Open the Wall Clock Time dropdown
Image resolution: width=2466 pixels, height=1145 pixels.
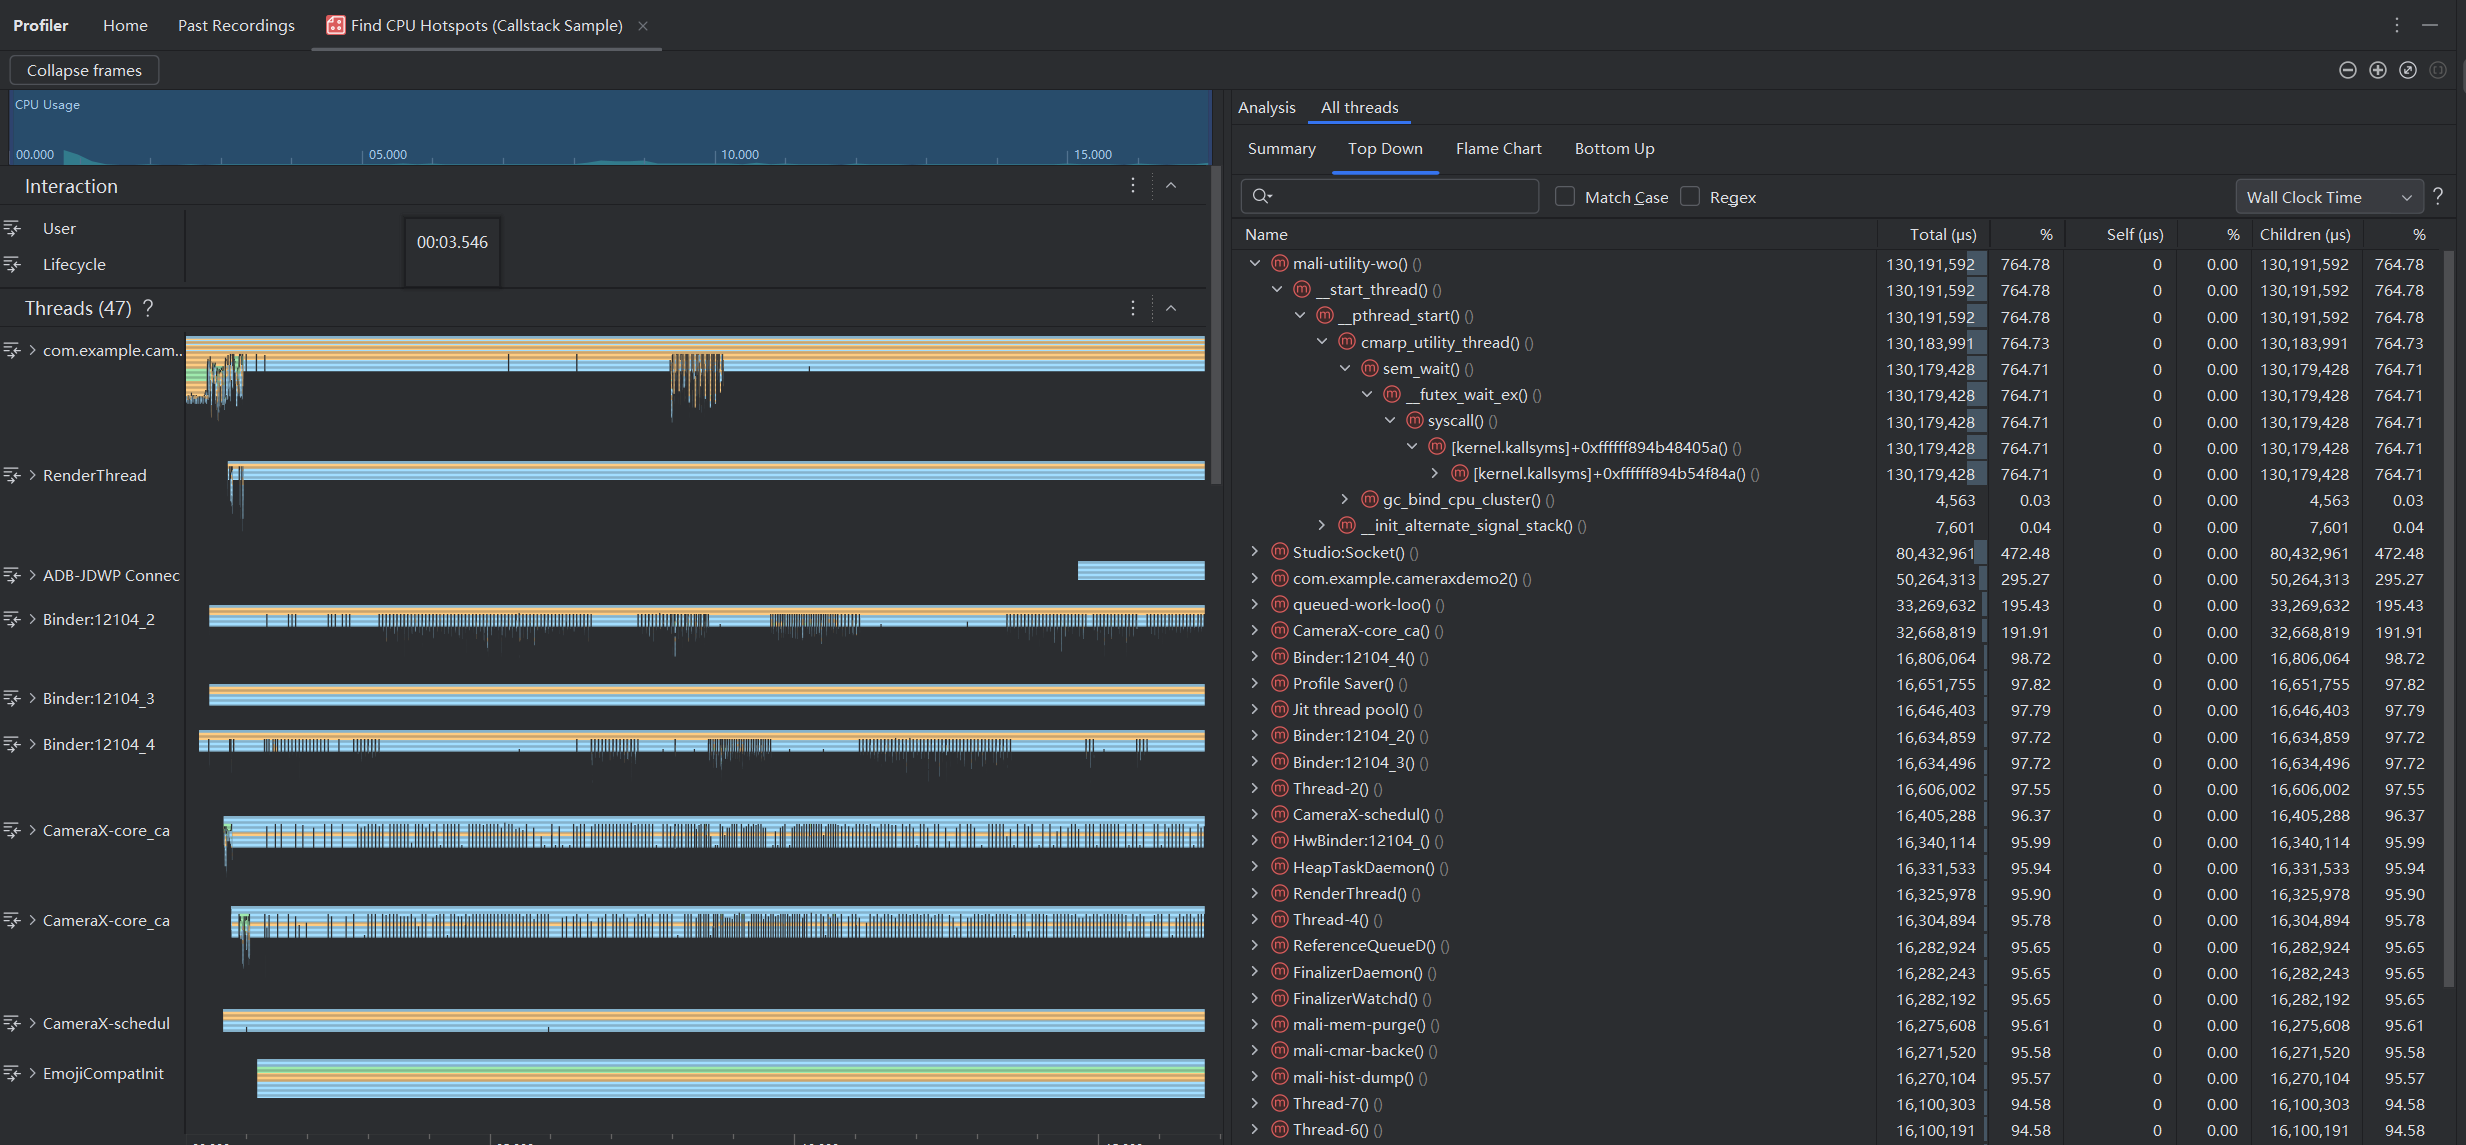pos(2328,197)
